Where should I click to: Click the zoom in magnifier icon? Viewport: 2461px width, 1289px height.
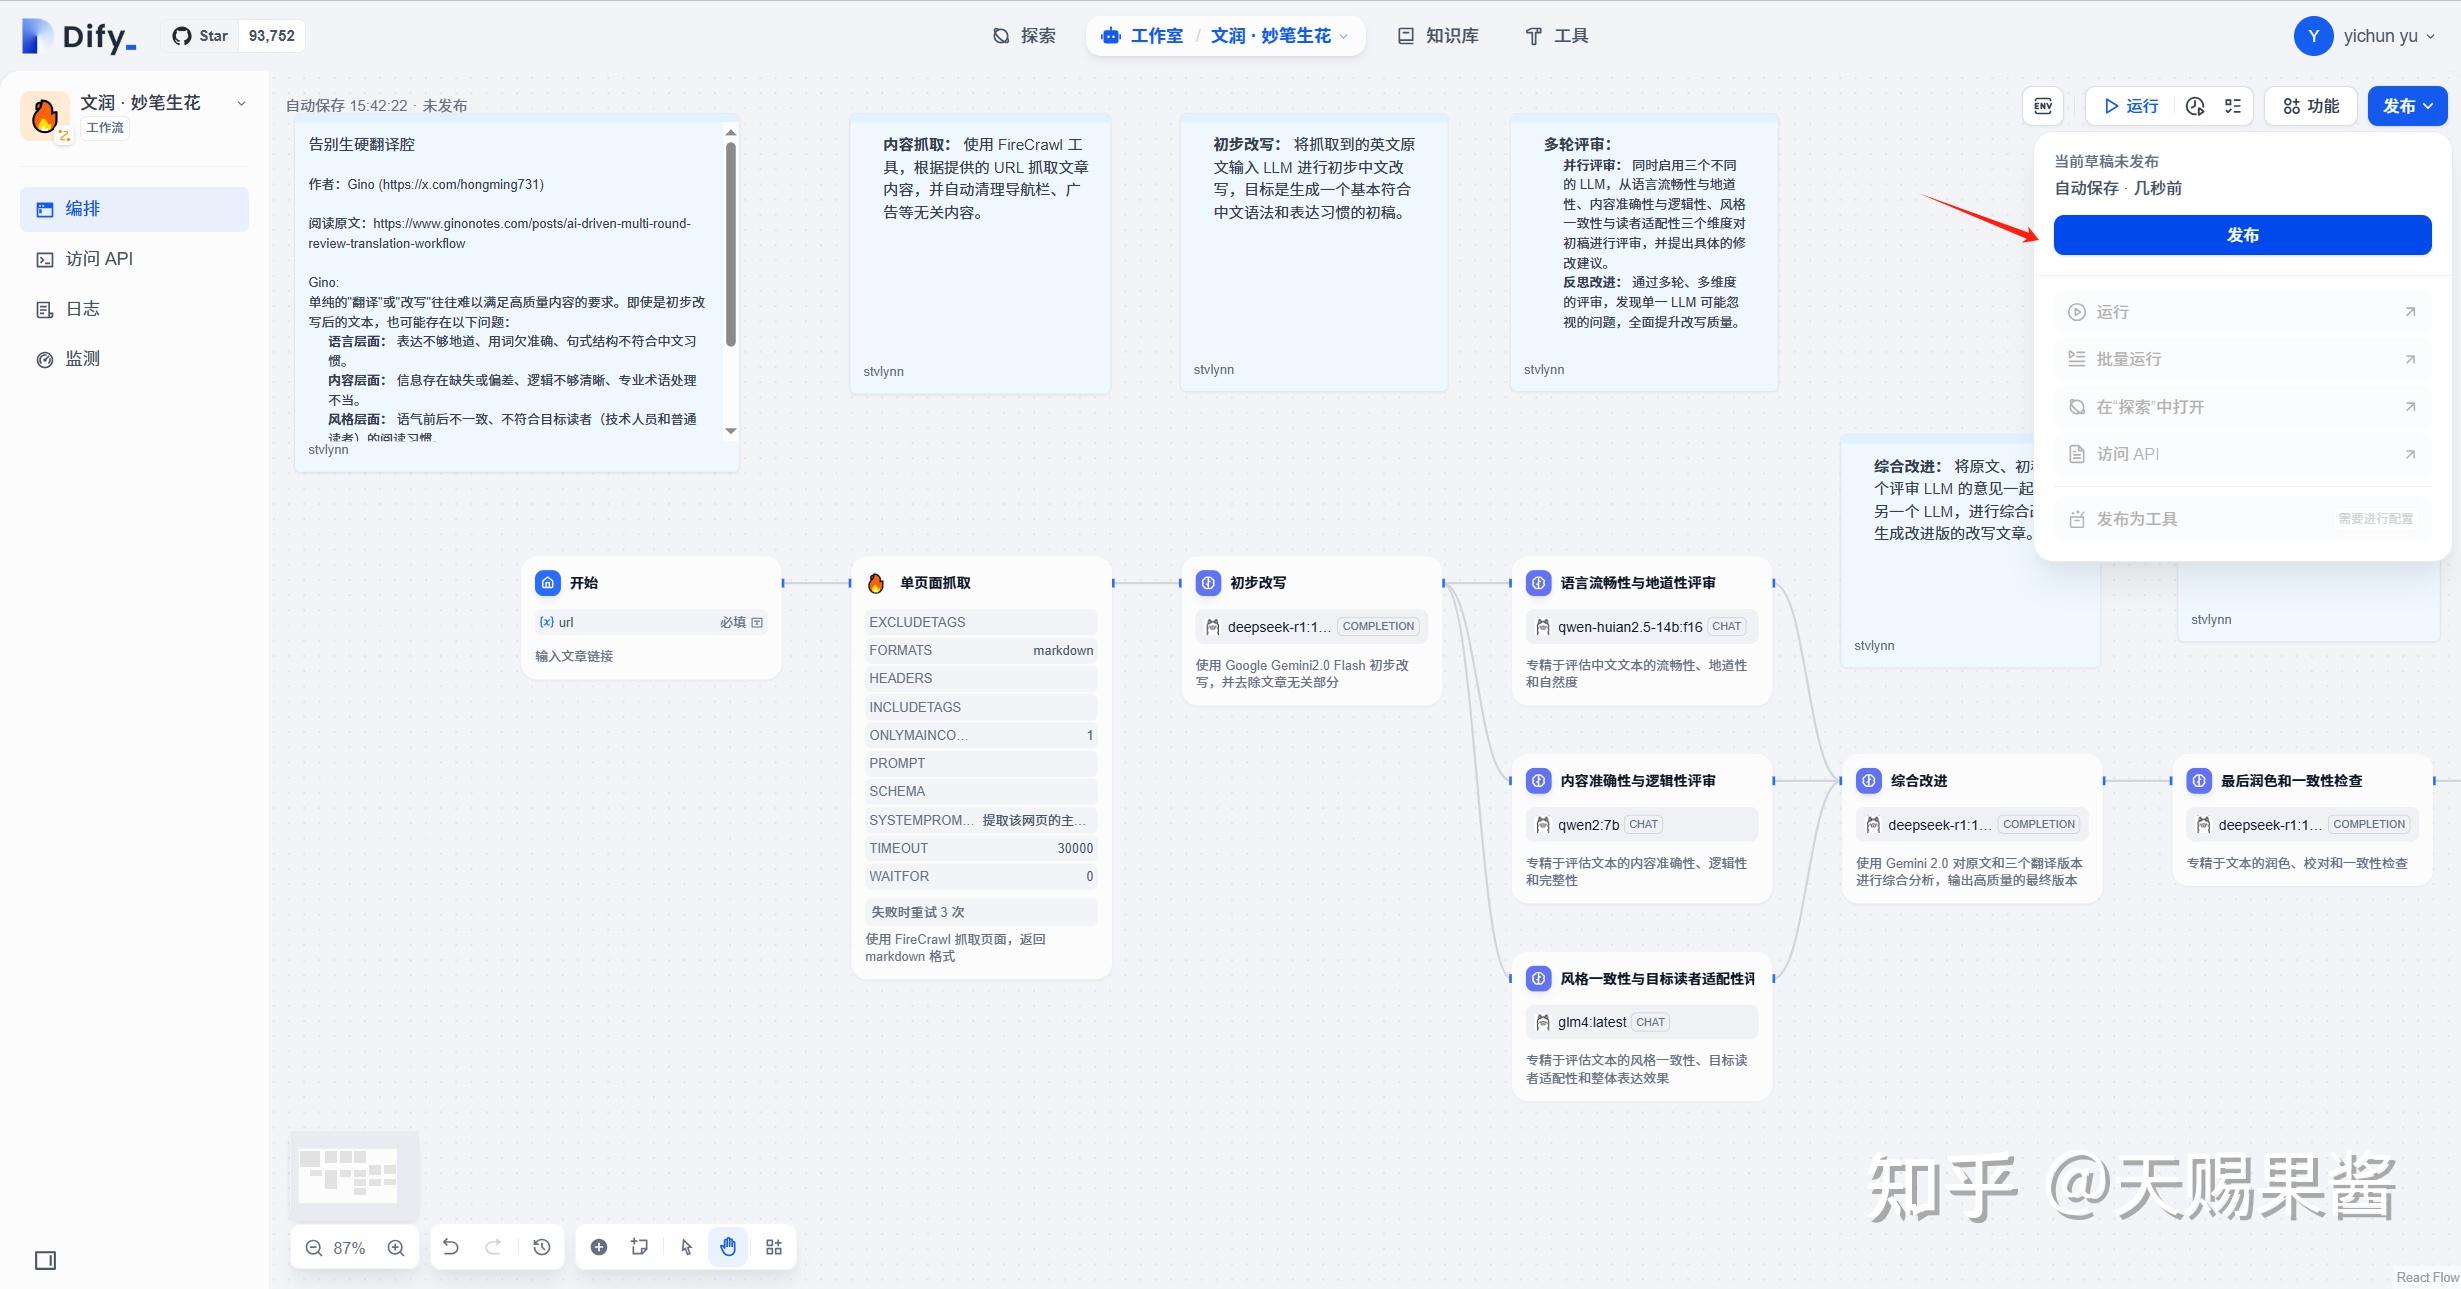coord(396,1247)
